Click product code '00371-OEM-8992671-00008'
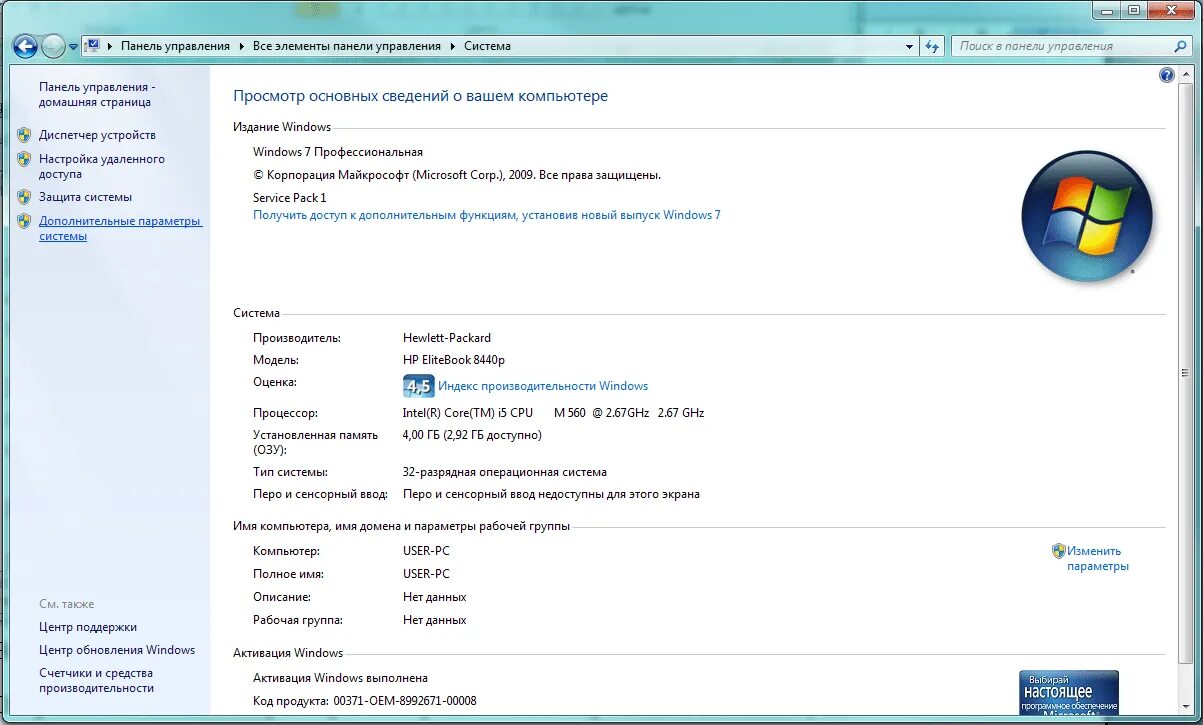Viewport: 1203px width, 725px height. pos(405,701)
